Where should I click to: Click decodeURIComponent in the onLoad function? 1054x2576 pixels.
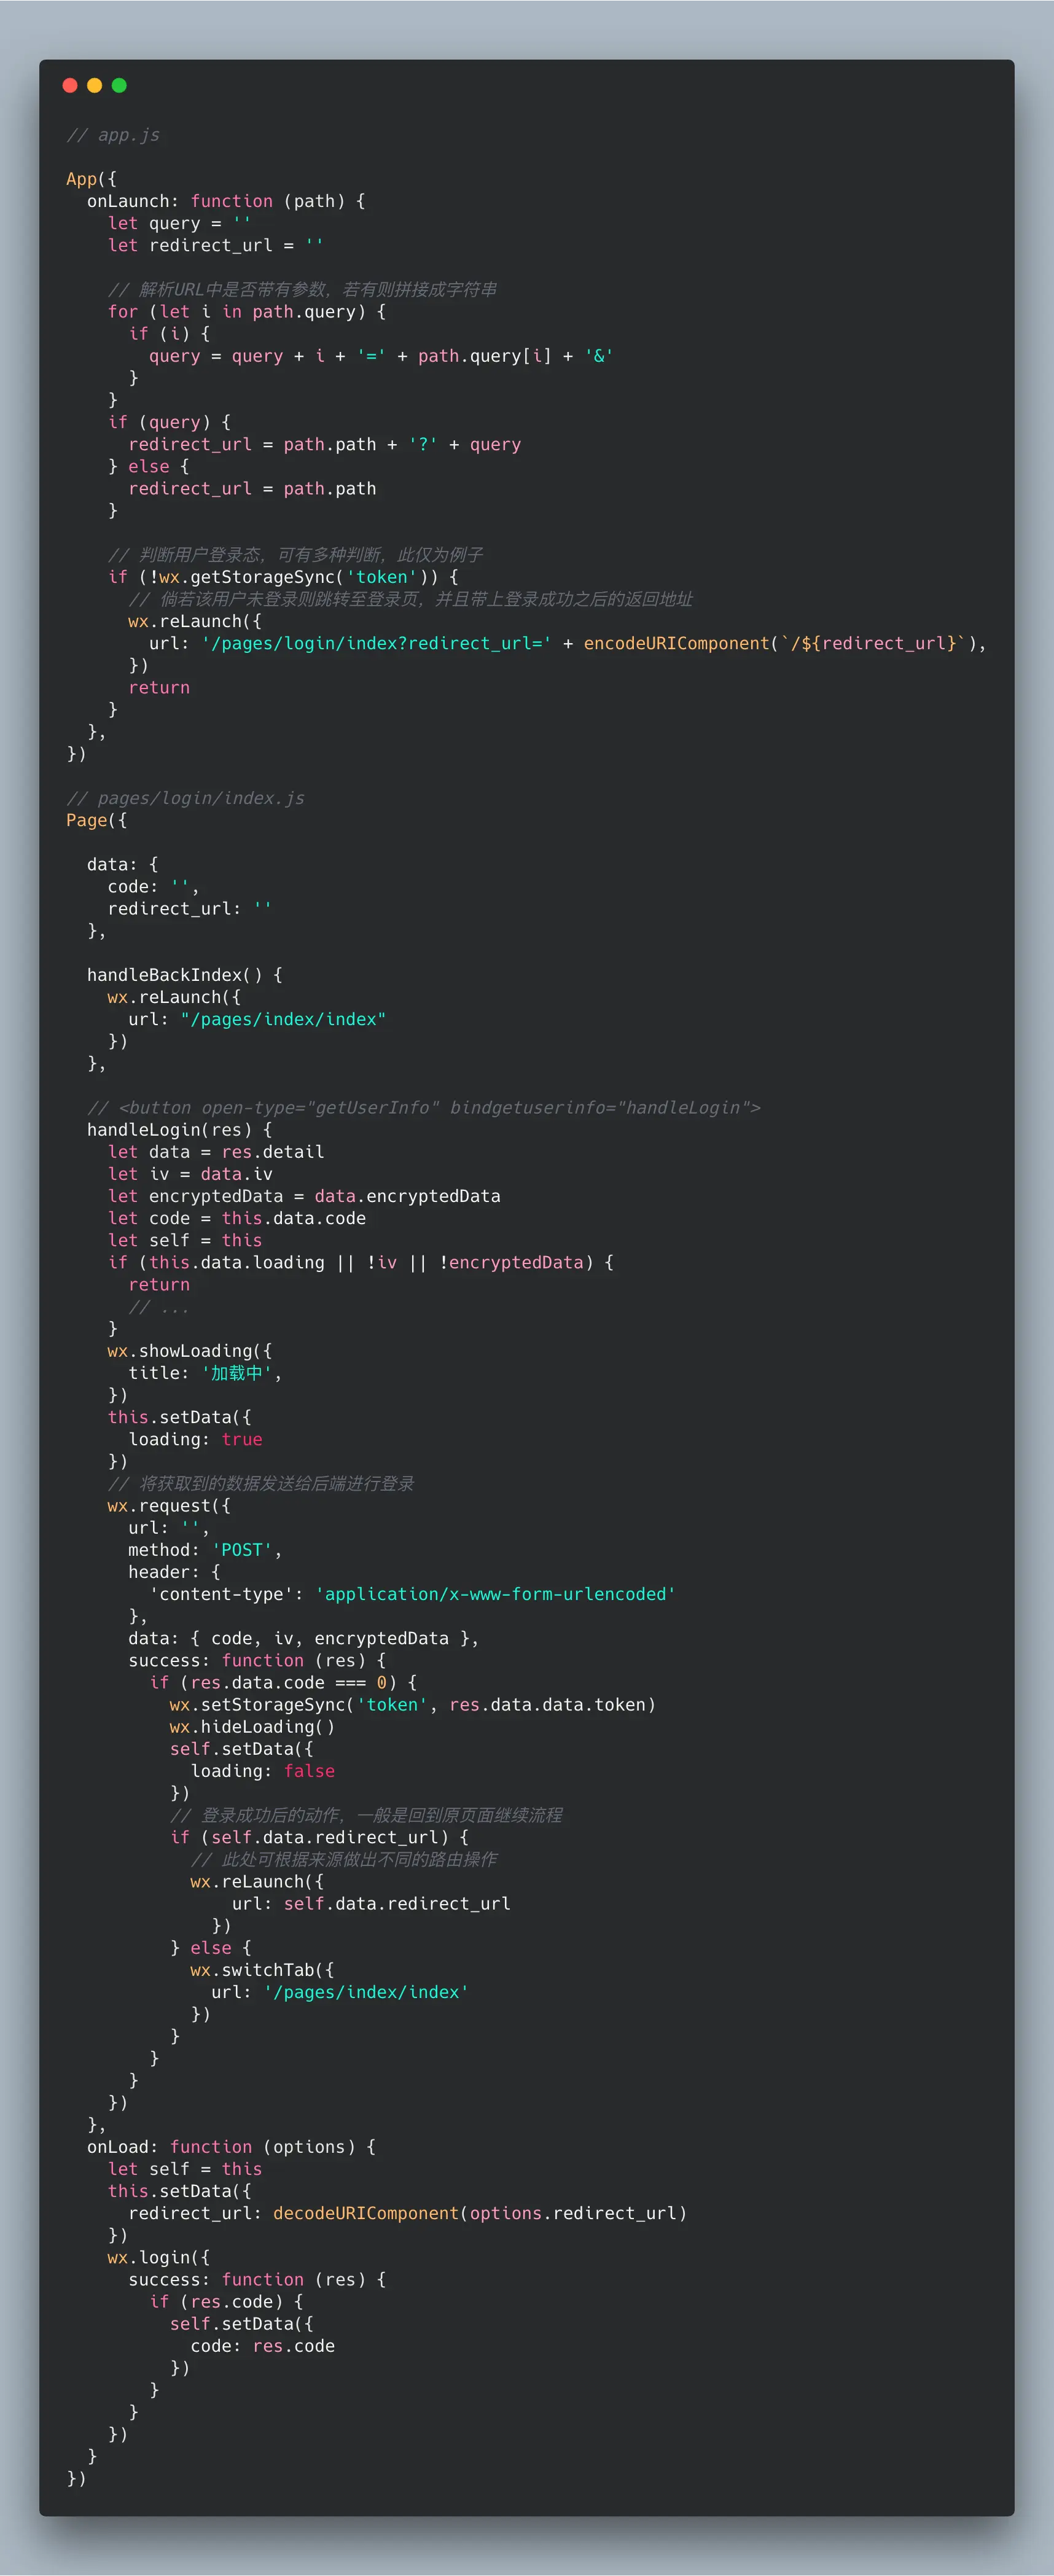[x=366, y=2213]
